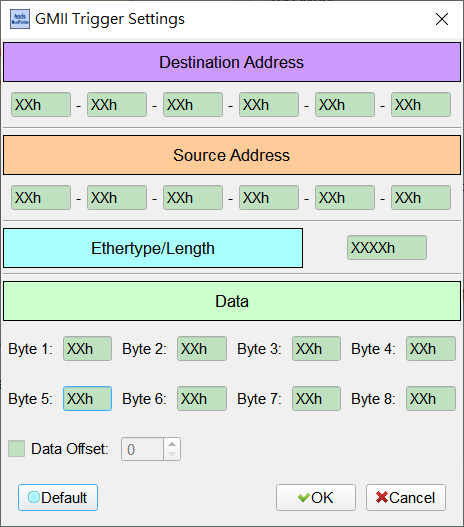Click the Byte 7 value field
Screen dimensions: 464x527
point(316,399)
